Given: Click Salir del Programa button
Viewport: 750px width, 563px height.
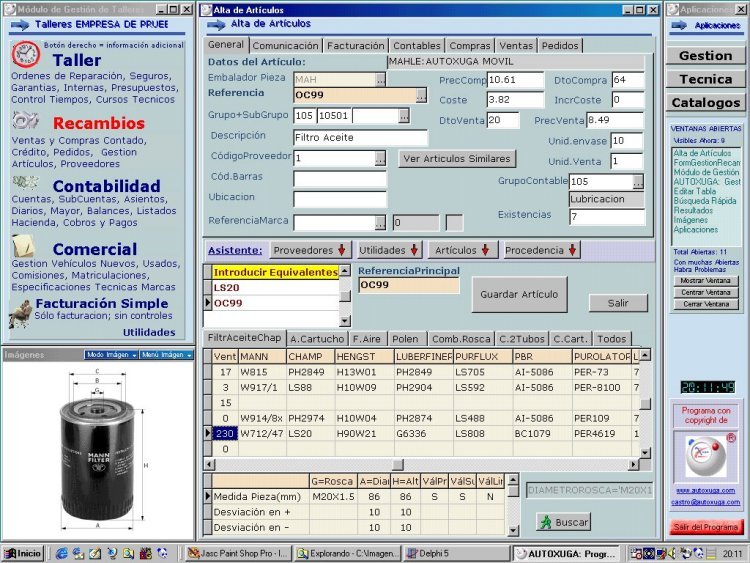Looking at the screenshot, I should click(706, 527).
